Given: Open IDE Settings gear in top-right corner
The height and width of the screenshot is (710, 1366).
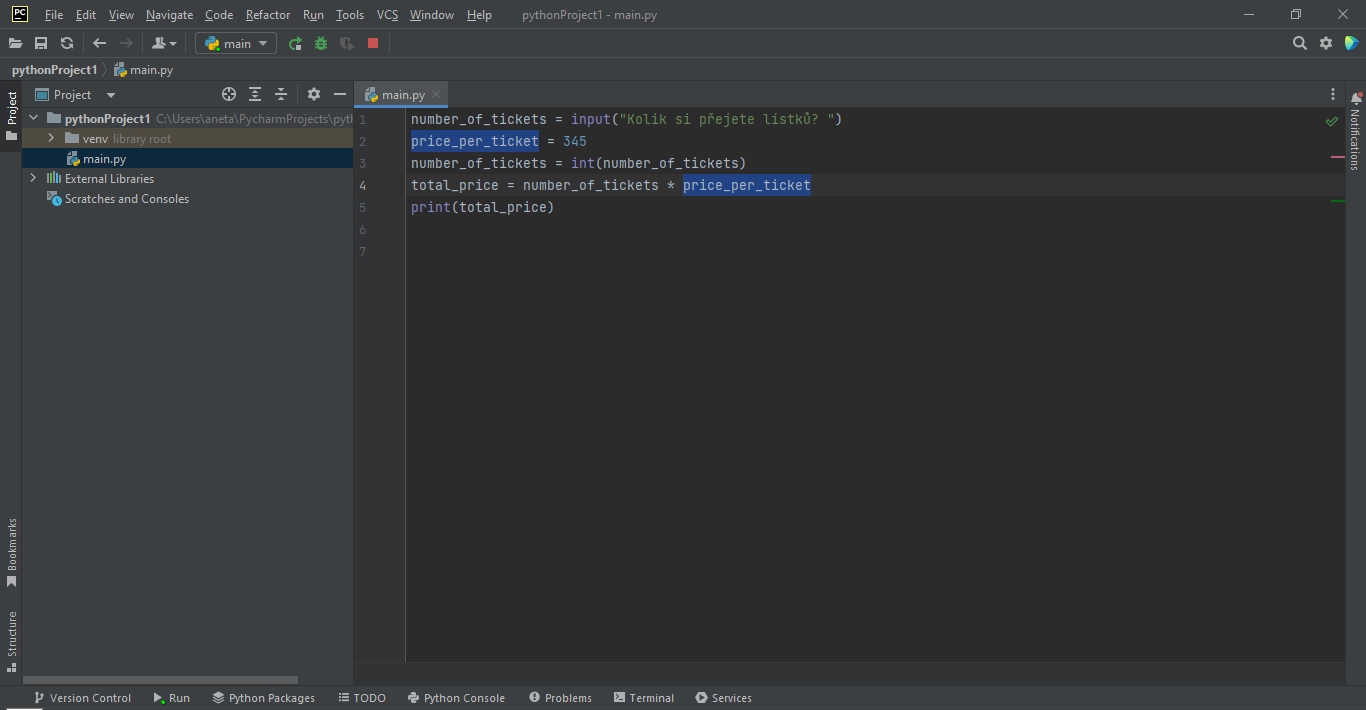Looking at the screenshot, I should pyautogui.click(x=1327, y=43).
